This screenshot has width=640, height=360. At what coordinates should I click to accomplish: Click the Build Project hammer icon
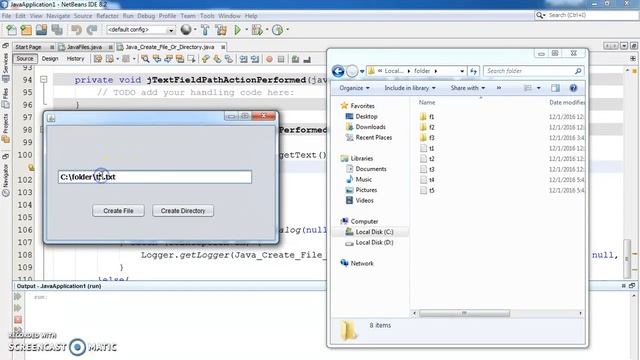205,30
